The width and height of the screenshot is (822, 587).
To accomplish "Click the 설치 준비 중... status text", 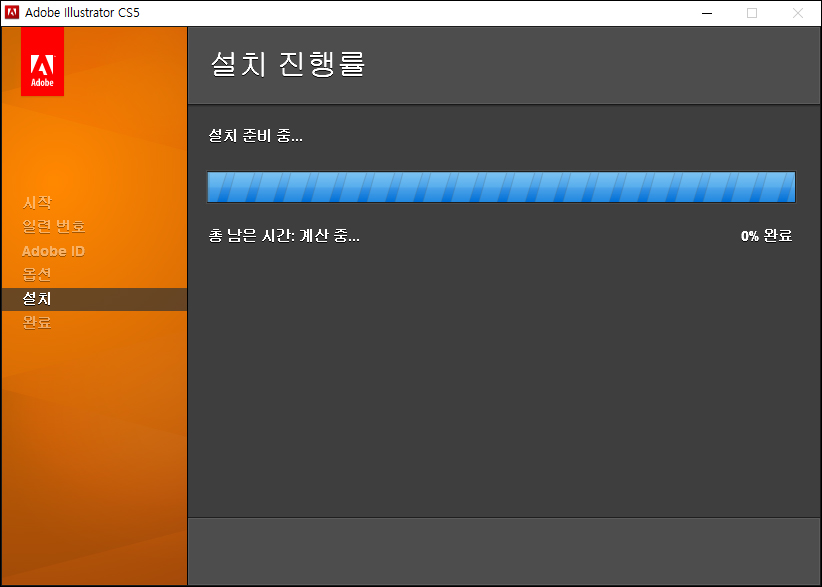I will [x=255, y=136].
